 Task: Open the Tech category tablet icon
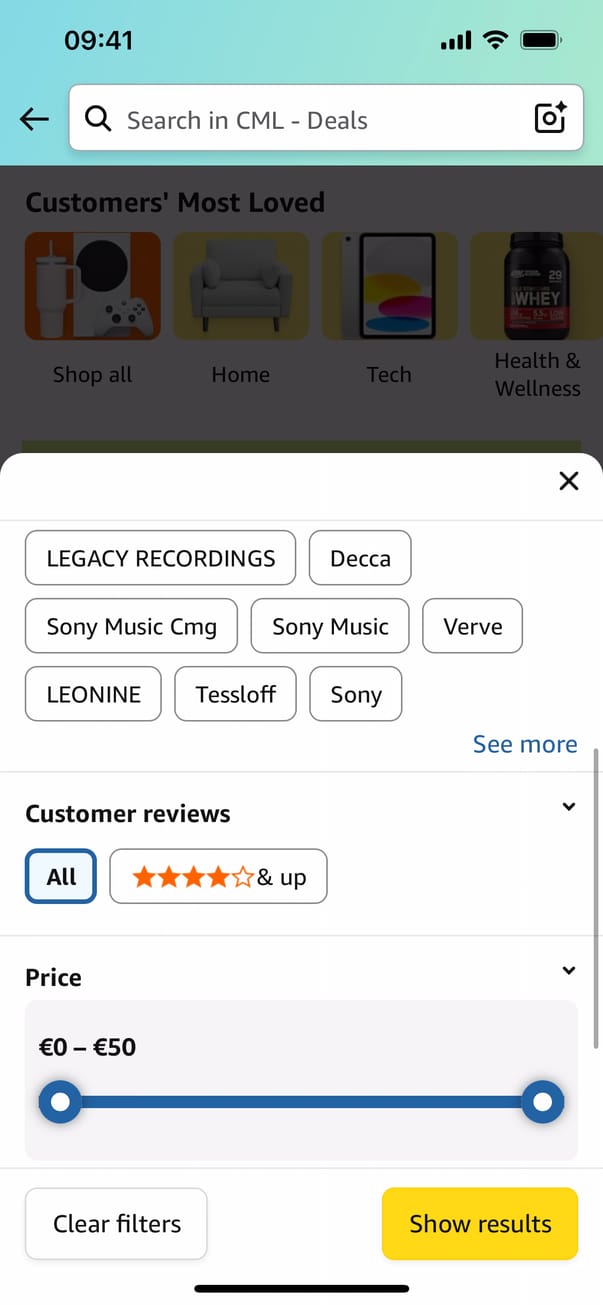389,287
